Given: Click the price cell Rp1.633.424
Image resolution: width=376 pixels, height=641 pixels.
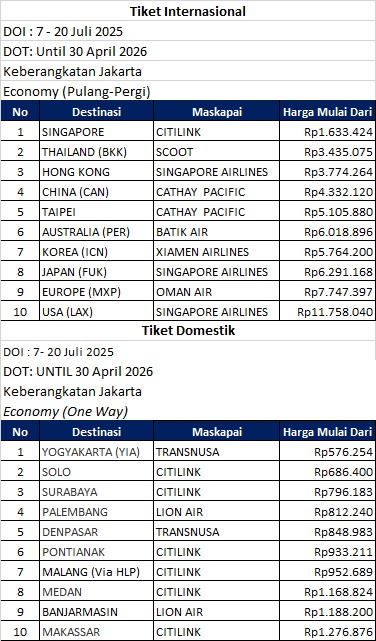Looking at the screenshot, I should pyautogui.click(x=328, y=132).
